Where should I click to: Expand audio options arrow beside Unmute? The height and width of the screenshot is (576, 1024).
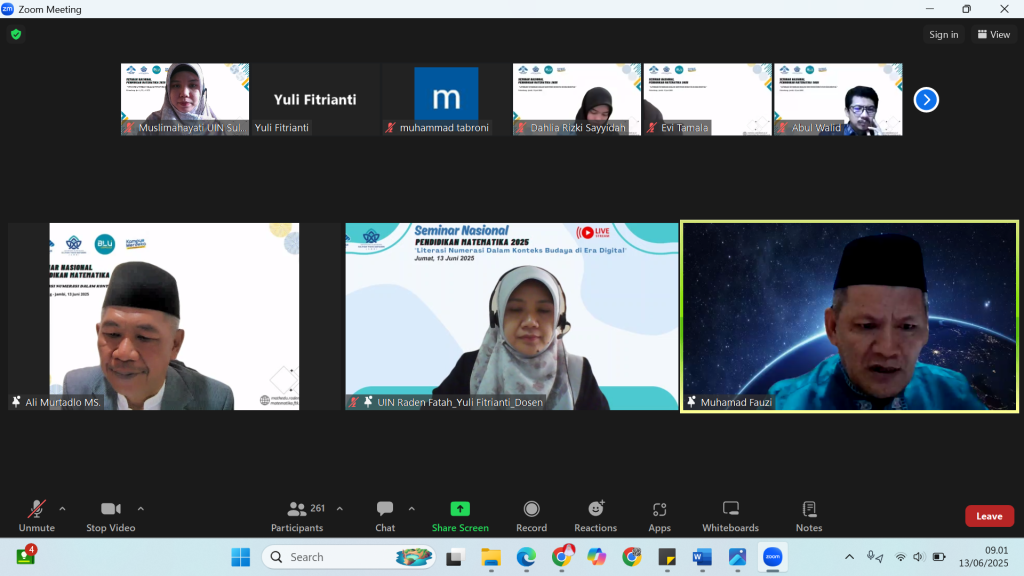(x=62, y=508)
